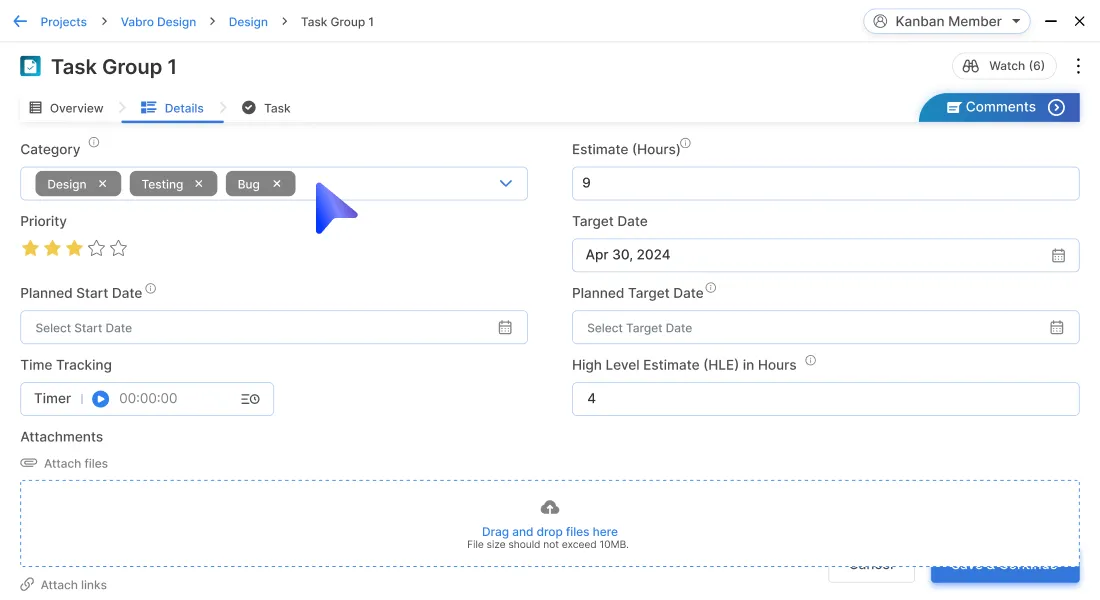Switch to the Overview tab
The height and width of the screenshot is (600, 1100).
tap(66, 108)
